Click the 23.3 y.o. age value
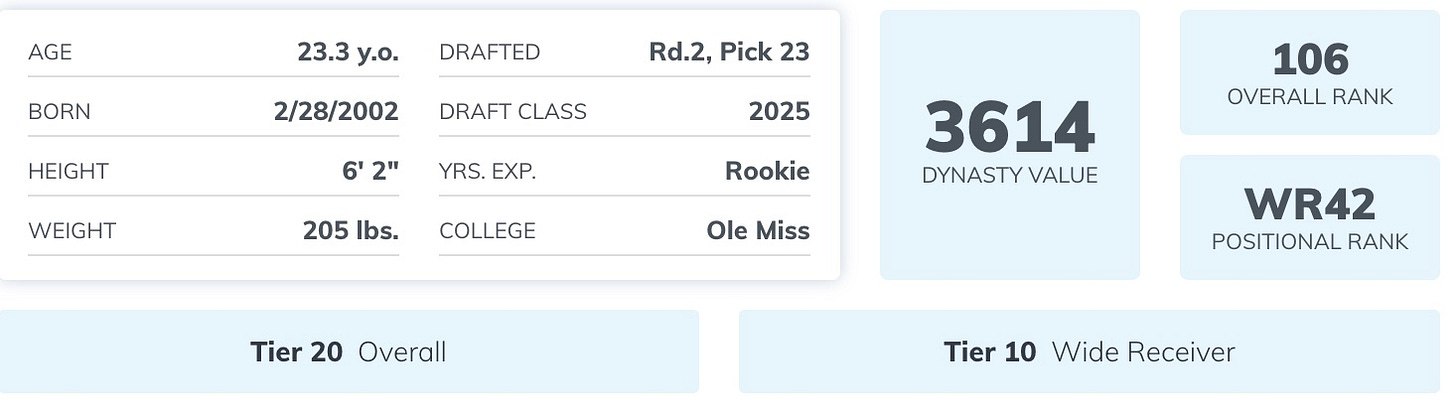Image resolution: width=1456 pixels, height=409 pixels. (x=348, y=52)
